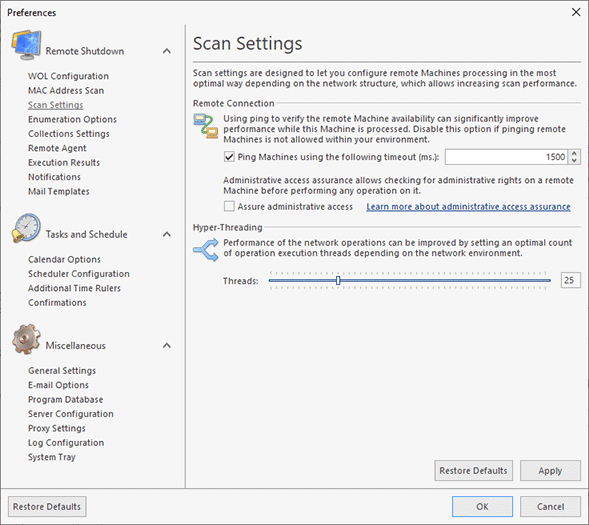Click the Threads value box showing 25
Image resolution: width=589 pixels, height=525 pixels.
tap(571, 280)
